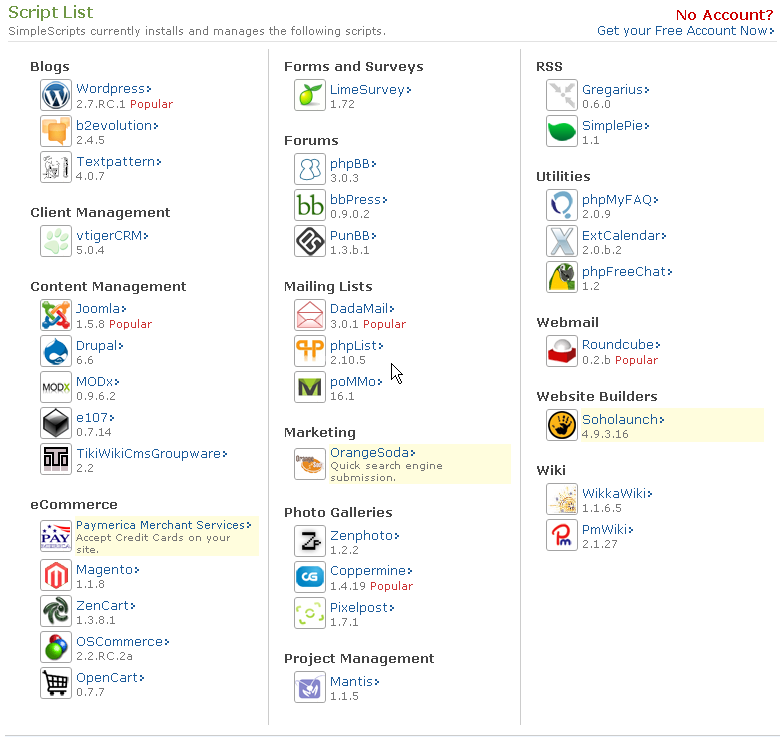Click the ZenCart swirl icon
784x737 pixels.
click(x=56, y=611)
